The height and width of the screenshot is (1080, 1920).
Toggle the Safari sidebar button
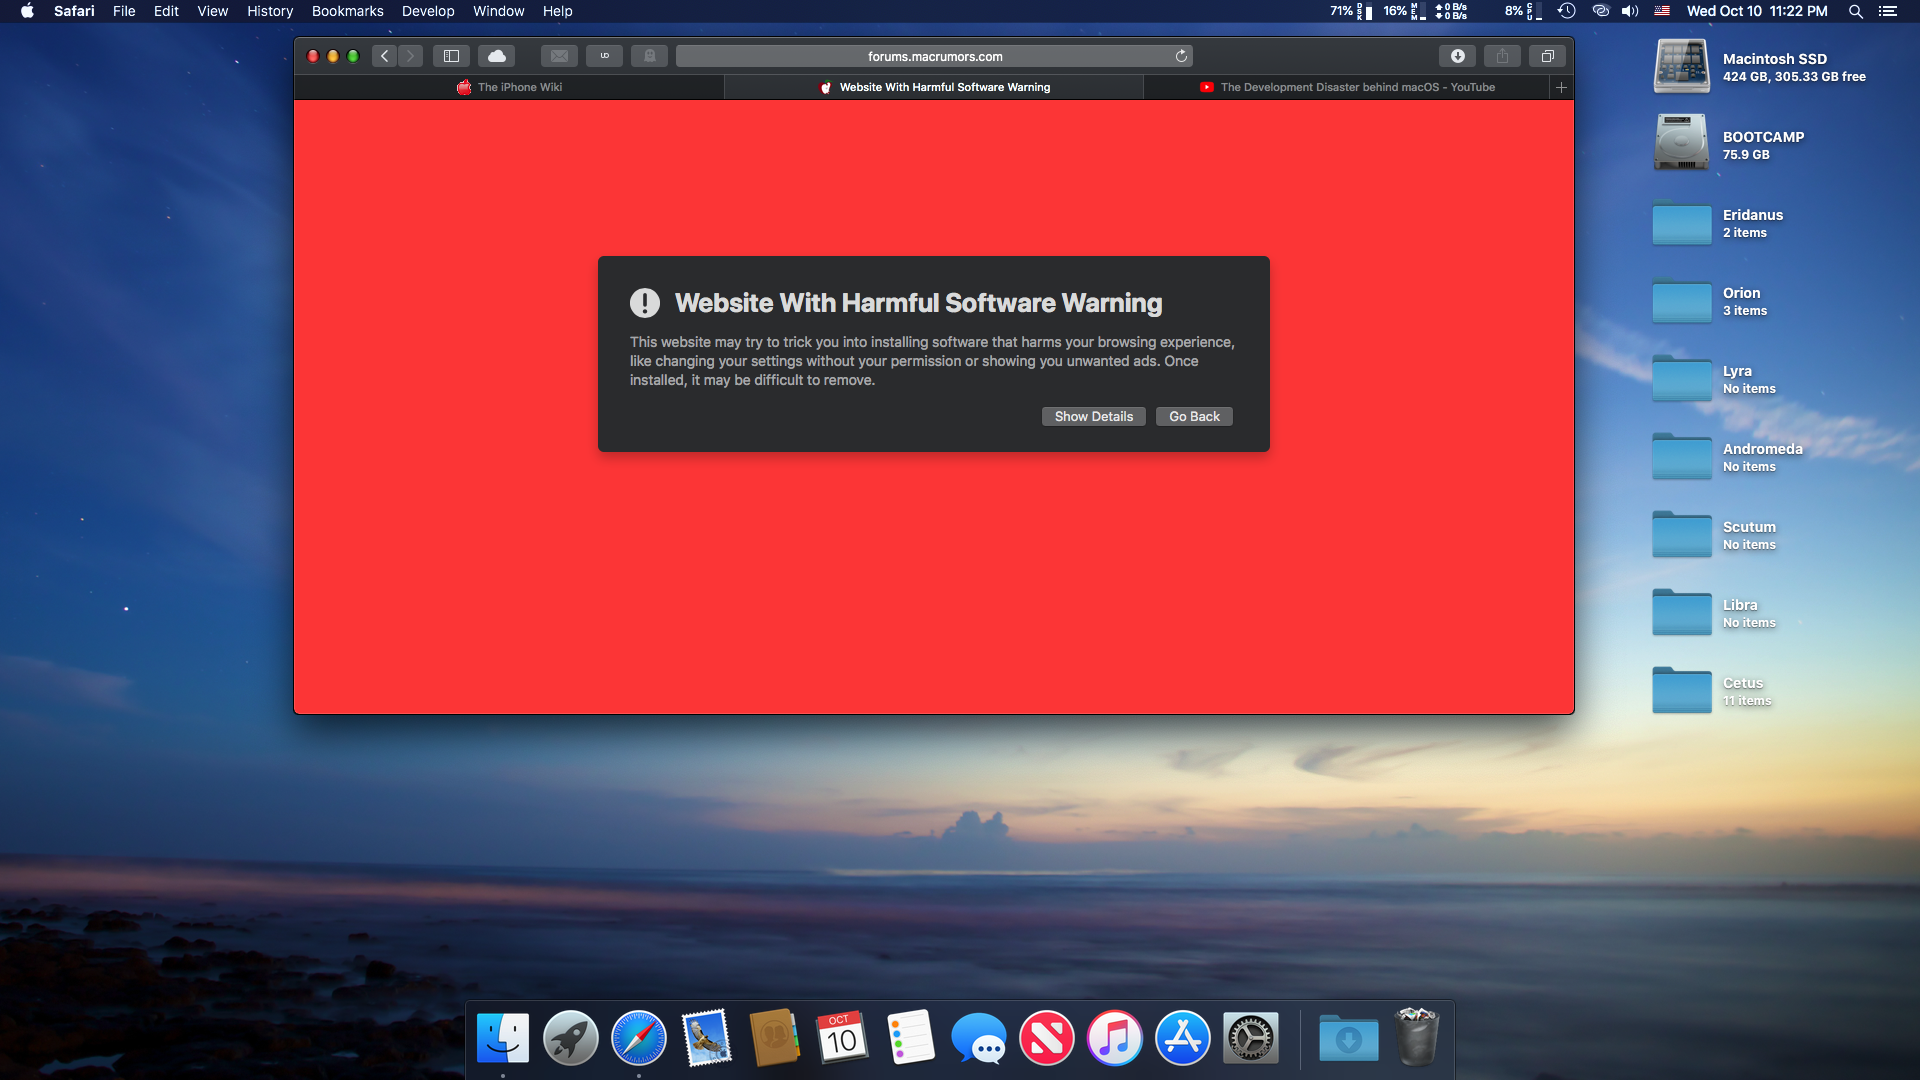451,56
